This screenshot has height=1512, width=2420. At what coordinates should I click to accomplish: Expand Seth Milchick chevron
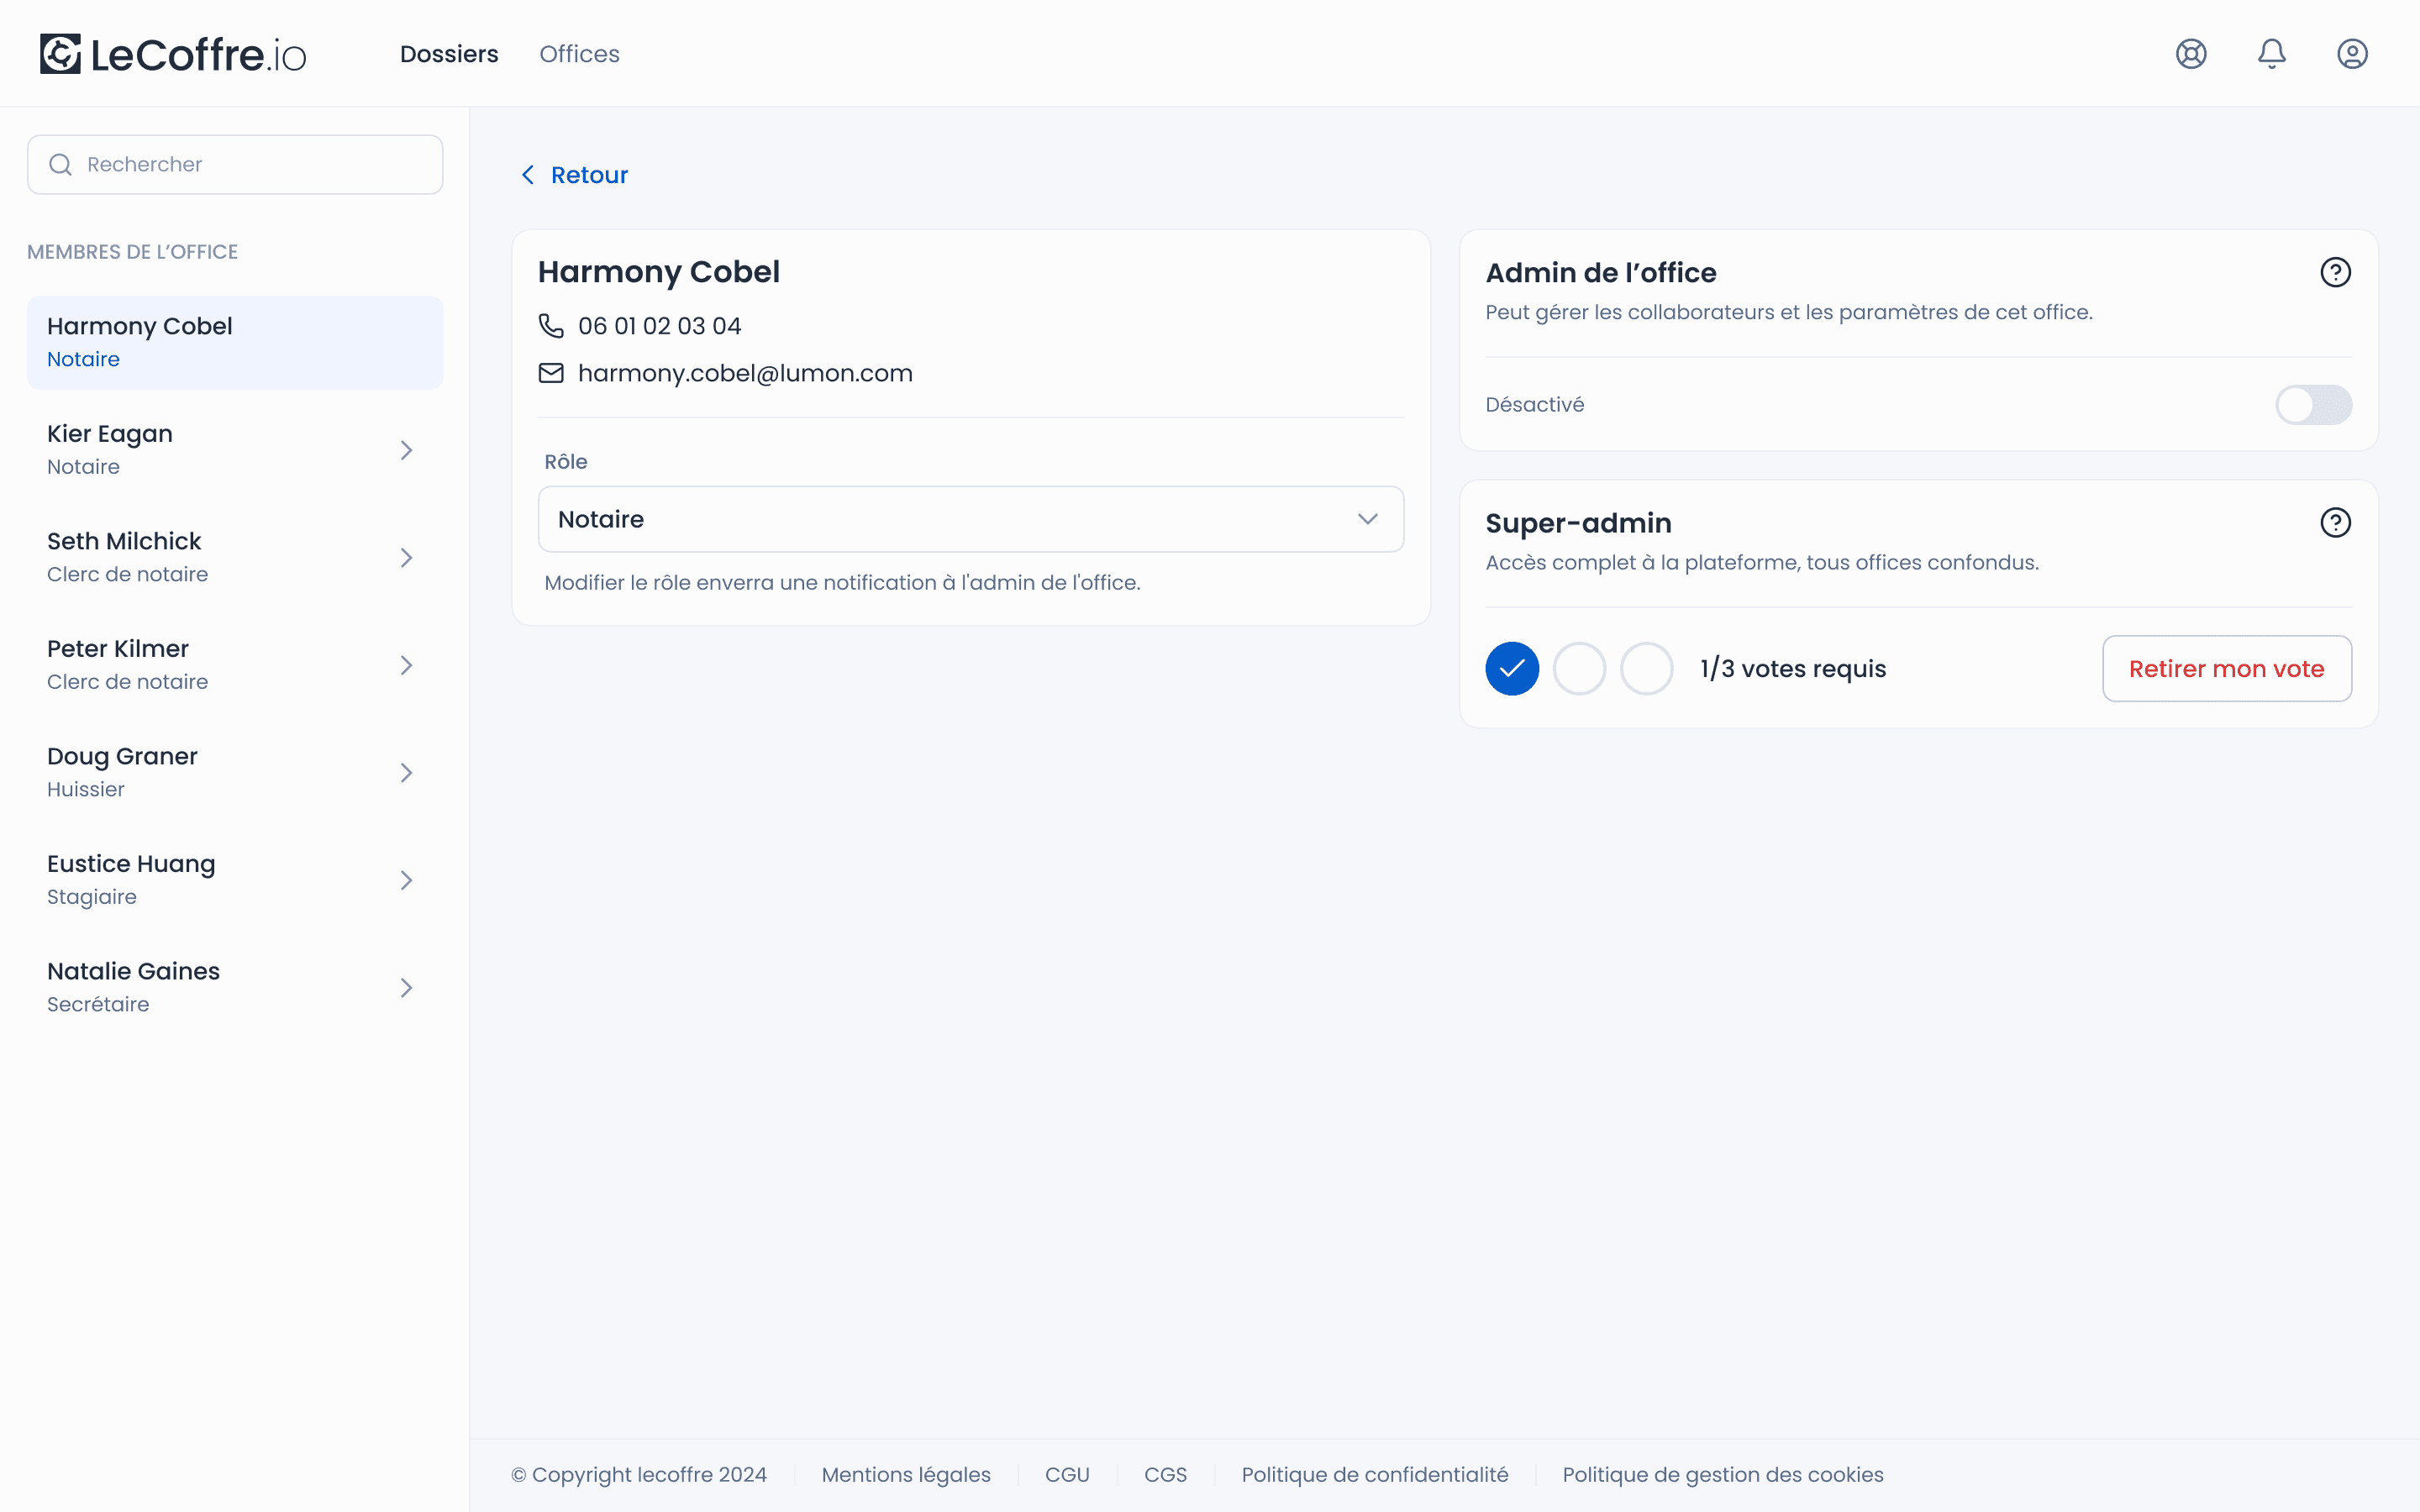coord(406,558)
